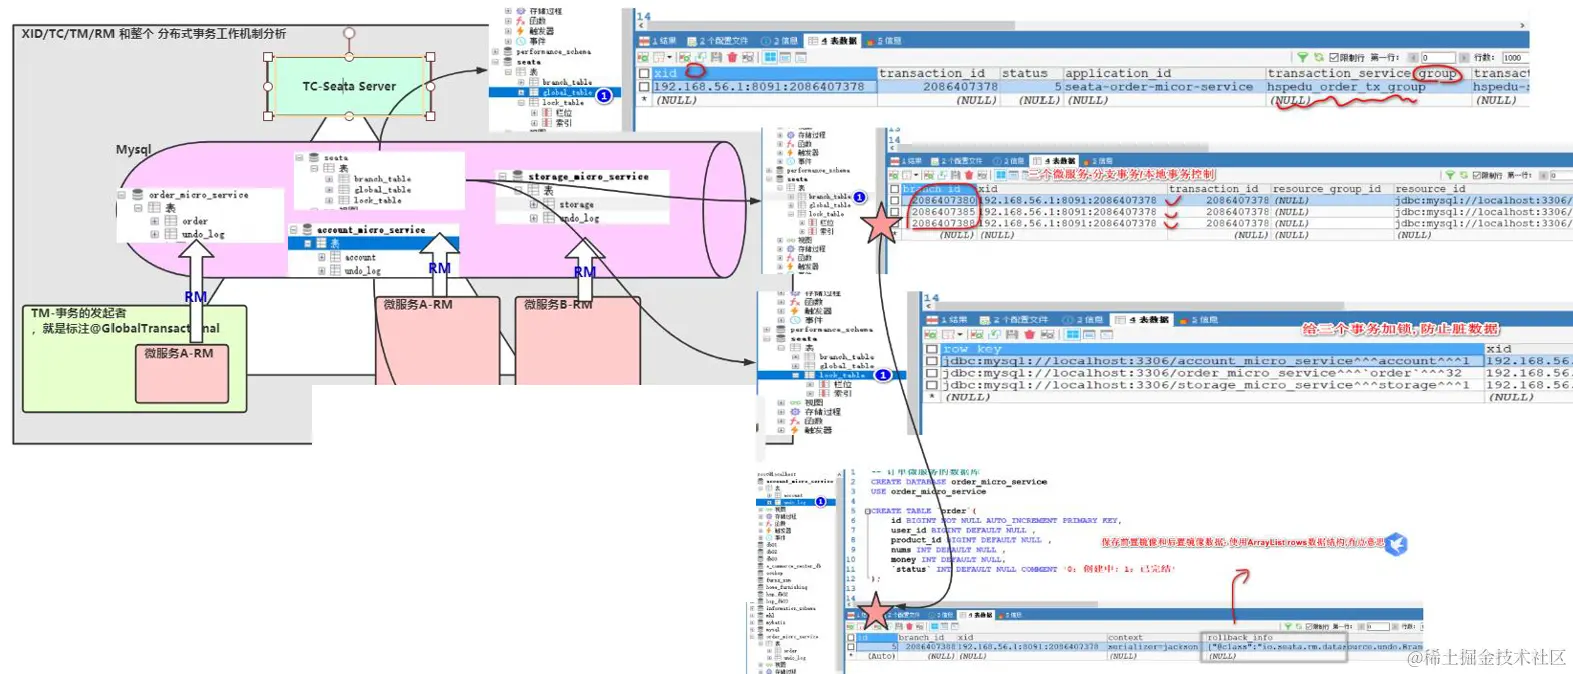Tick checkbox of branch_id 2086407380 row
Screen dimensions: 1573x674
(x=895, y=200)
